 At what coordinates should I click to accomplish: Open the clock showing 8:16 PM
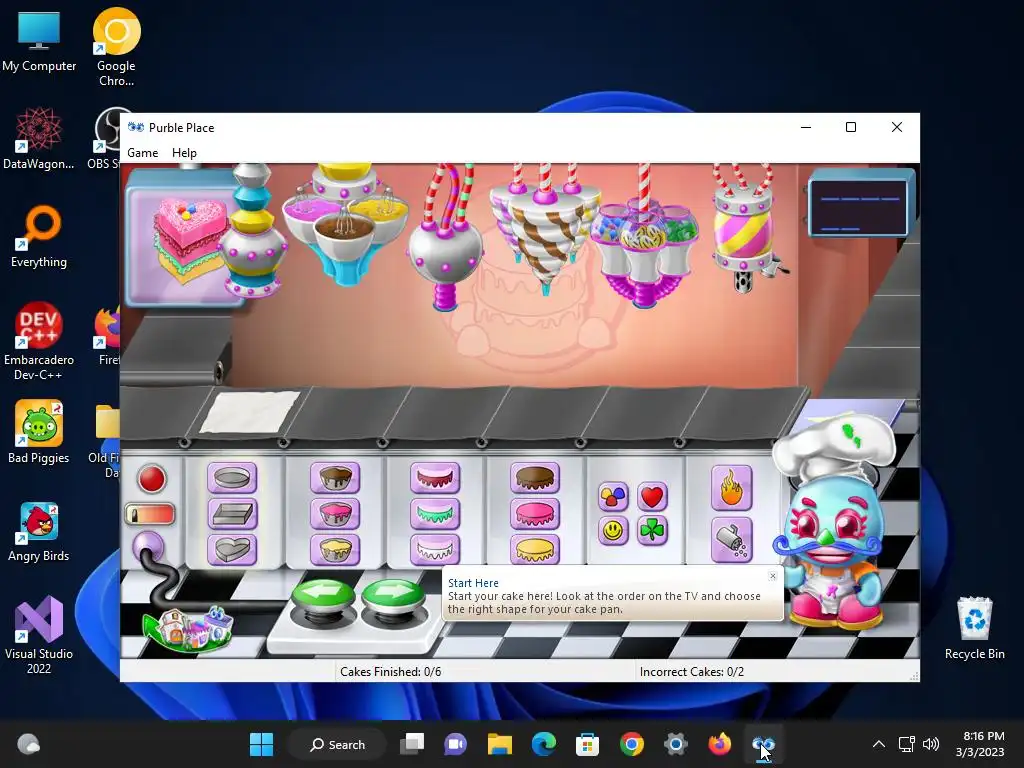(982, 744)
